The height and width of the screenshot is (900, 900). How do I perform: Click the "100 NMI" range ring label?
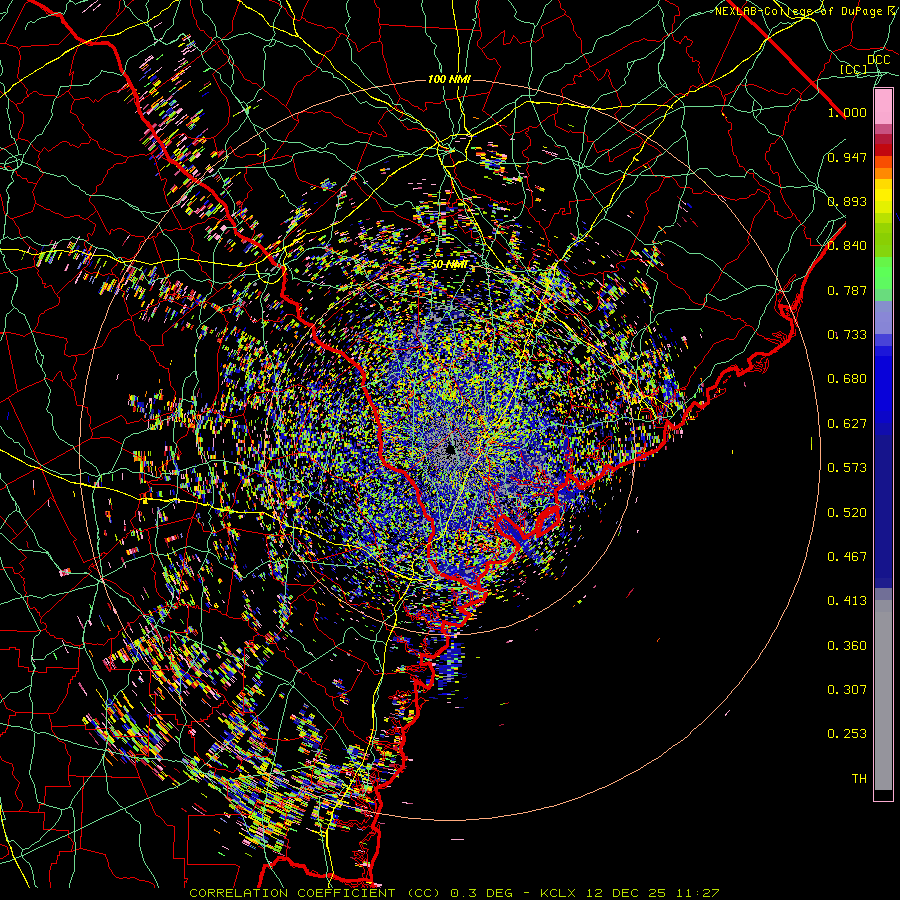point(449,79)
